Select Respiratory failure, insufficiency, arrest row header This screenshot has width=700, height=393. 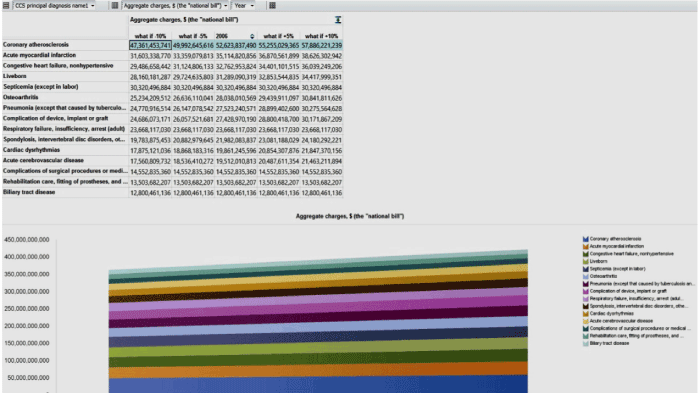point(65,129)
